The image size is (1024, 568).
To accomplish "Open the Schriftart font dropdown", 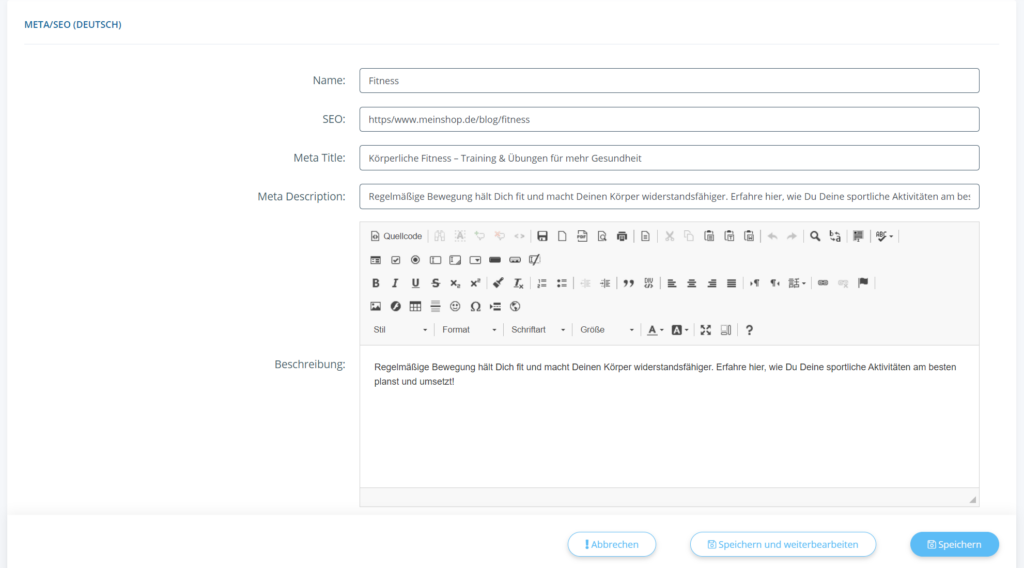I will [538, 330].
